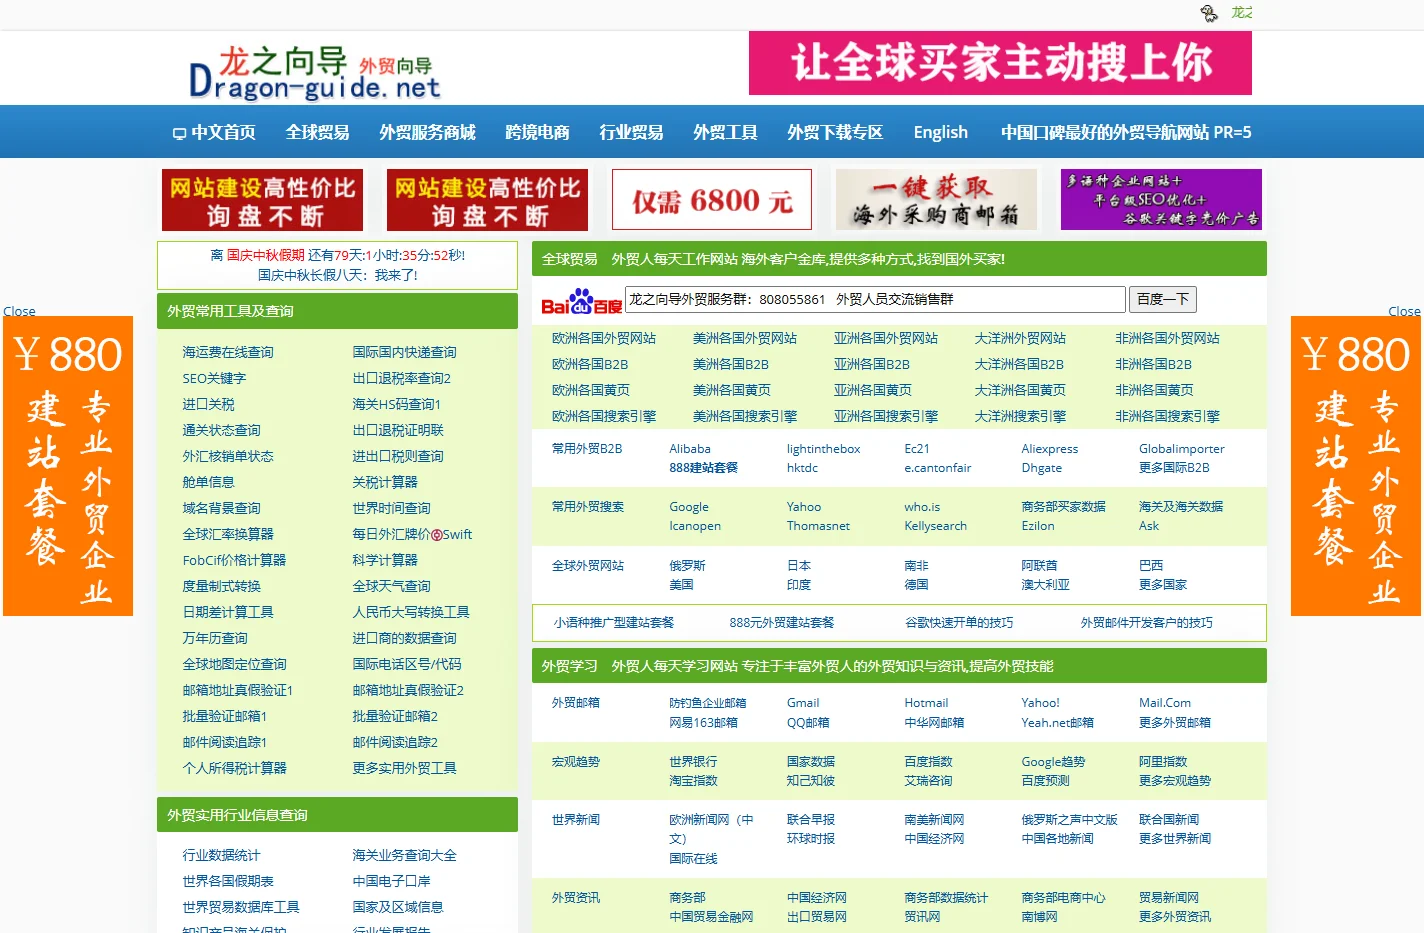The width and height of the screenshot is (1424, 933).
Task: Open 人民币大写转换工具 link
Action: coord(411,612)
